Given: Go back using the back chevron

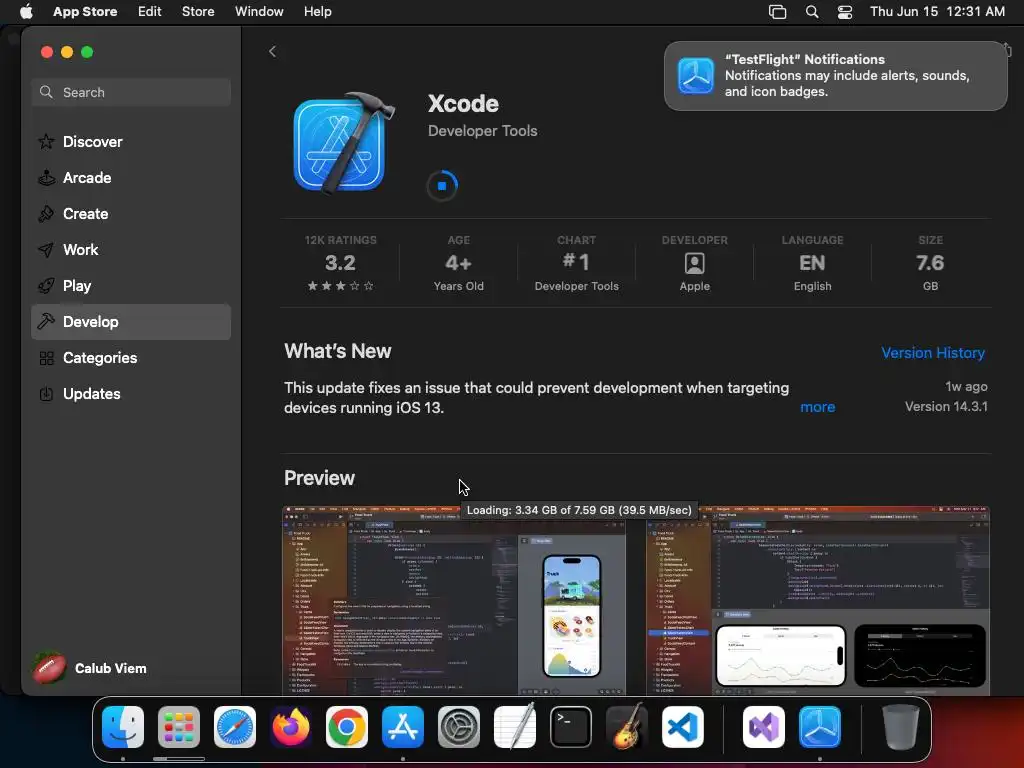Looking at the screenshot, I should [272, 52].
